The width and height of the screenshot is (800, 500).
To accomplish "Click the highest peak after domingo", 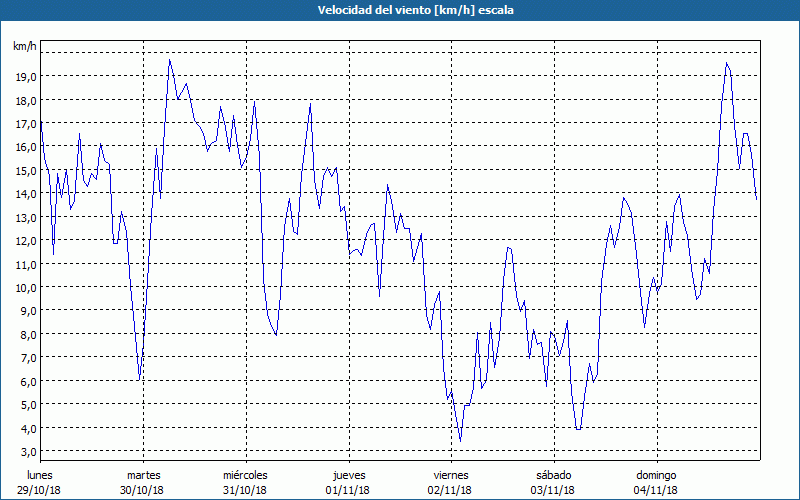I will pyautogui.click(x=727, y=63).
